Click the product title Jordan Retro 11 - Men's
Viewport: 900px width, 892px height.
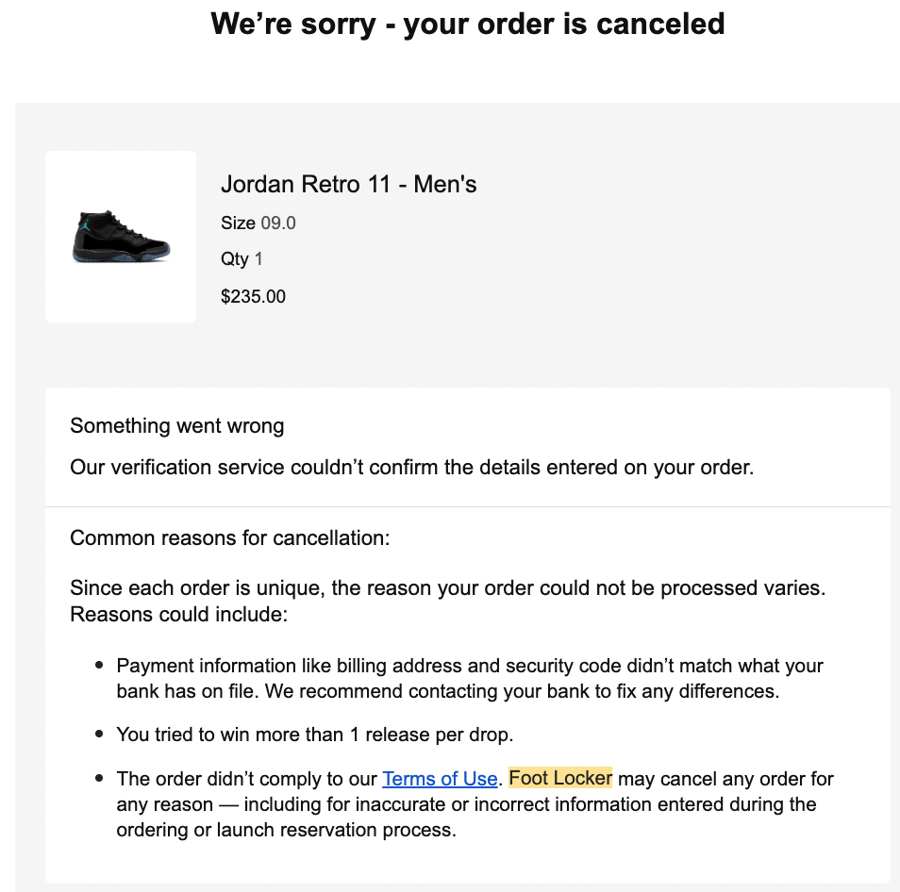point(348,185)
